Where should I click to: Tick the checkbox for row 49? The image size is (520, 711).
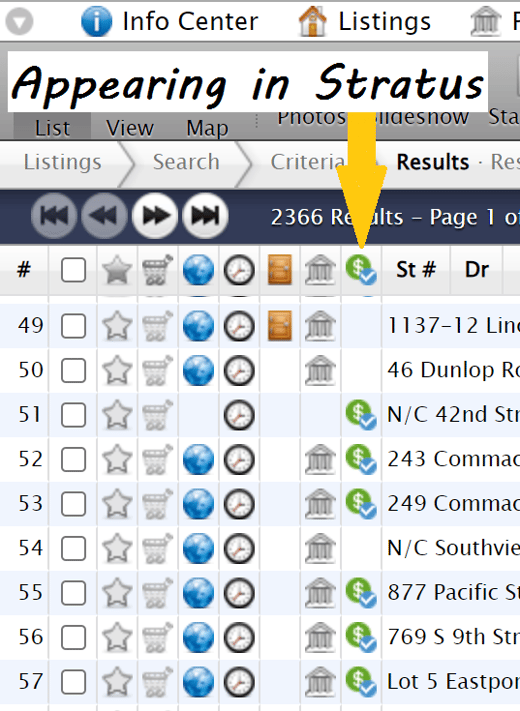pyautogui.click(x=74, y=326)
